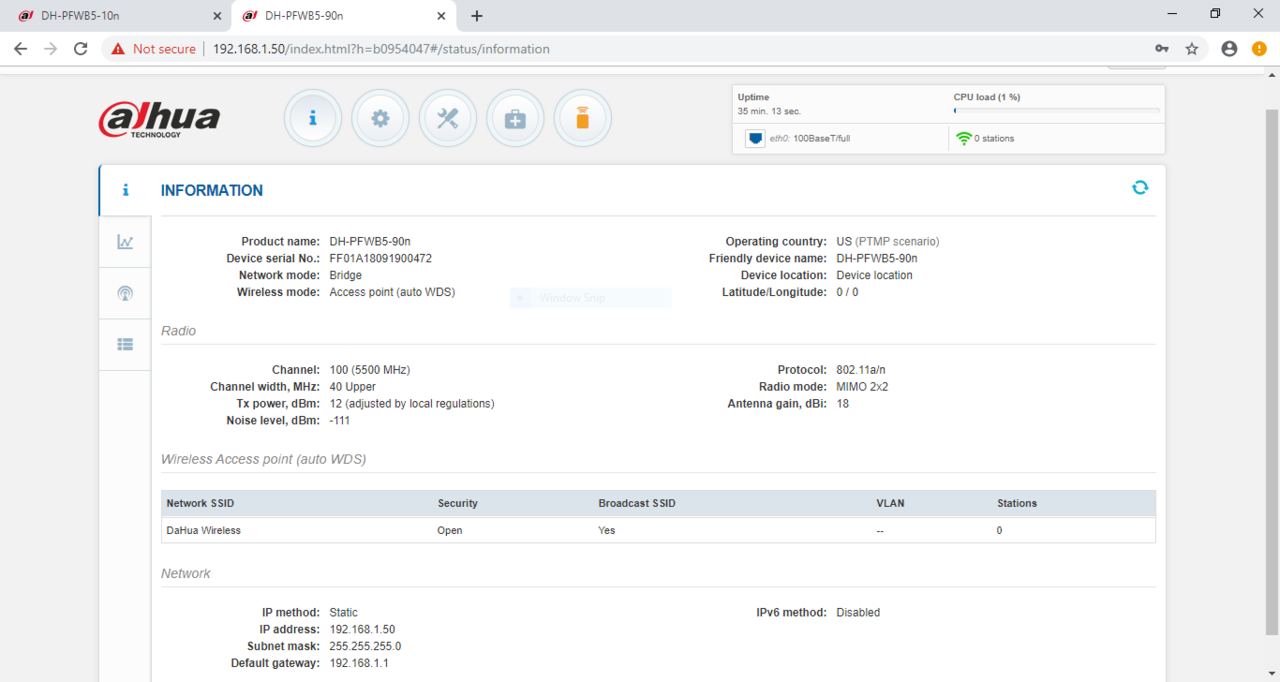Open the table list sidebar tab
Image resolution: width=1280 pixels, height=682 pixels.
click(125, 344)
